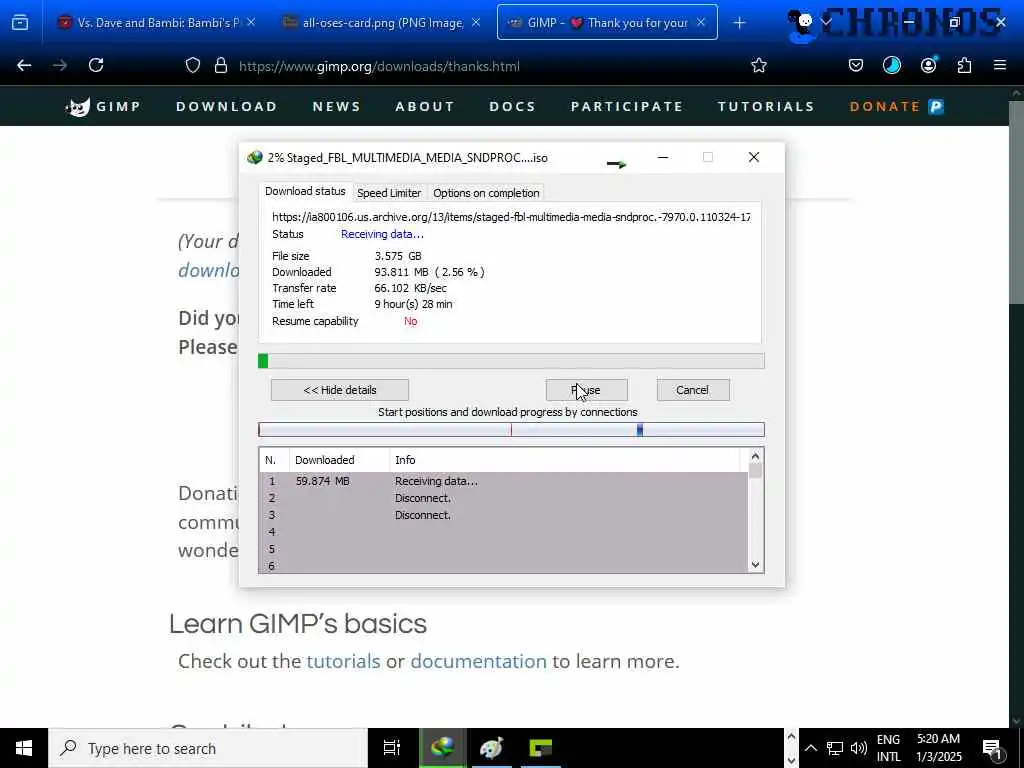
Task: Click the archive.org download URL text
Action: point(511,217)
